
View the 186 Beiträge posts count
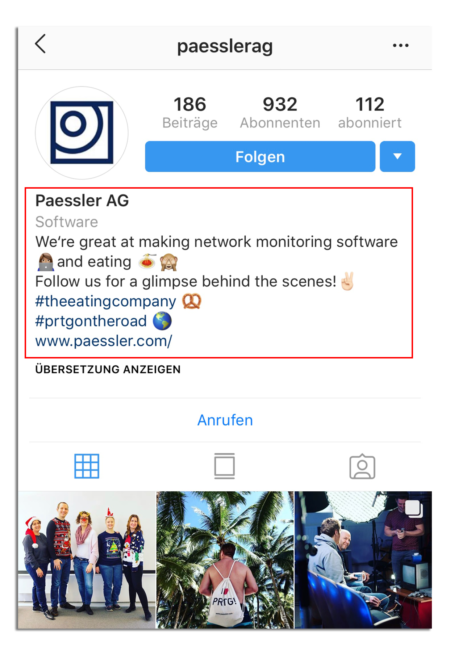[190, 113]
